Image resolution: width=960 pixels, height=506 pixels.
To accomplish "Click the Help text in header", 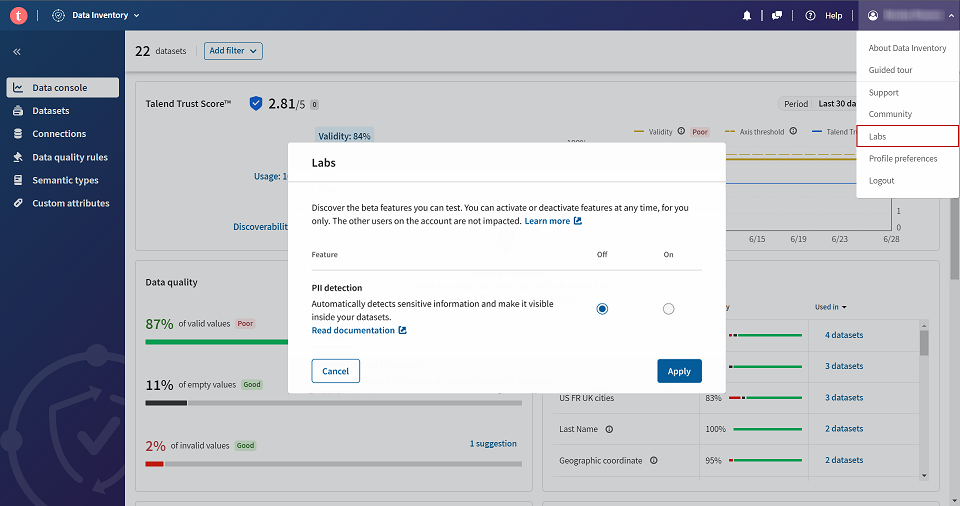I will pos(833,16).
